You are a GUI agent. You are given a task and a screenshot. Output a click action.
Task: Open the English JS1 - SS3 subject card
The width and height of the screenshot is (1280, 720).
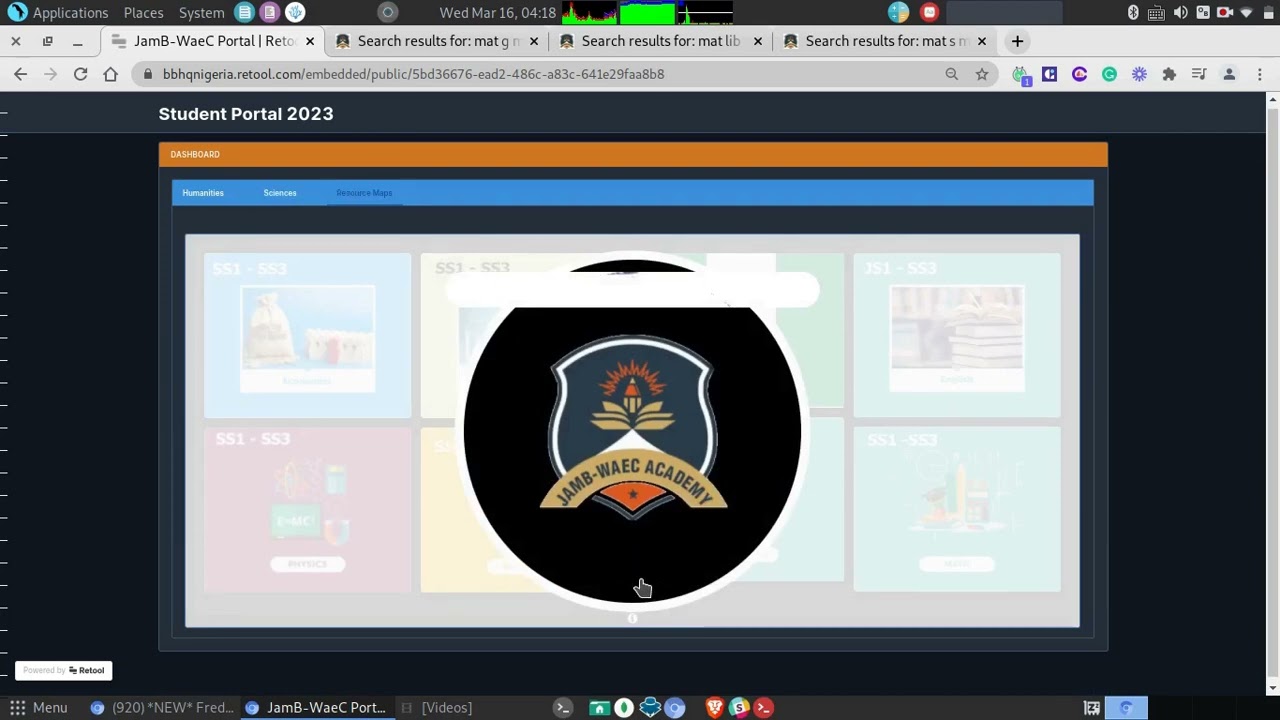pos(957,335)
